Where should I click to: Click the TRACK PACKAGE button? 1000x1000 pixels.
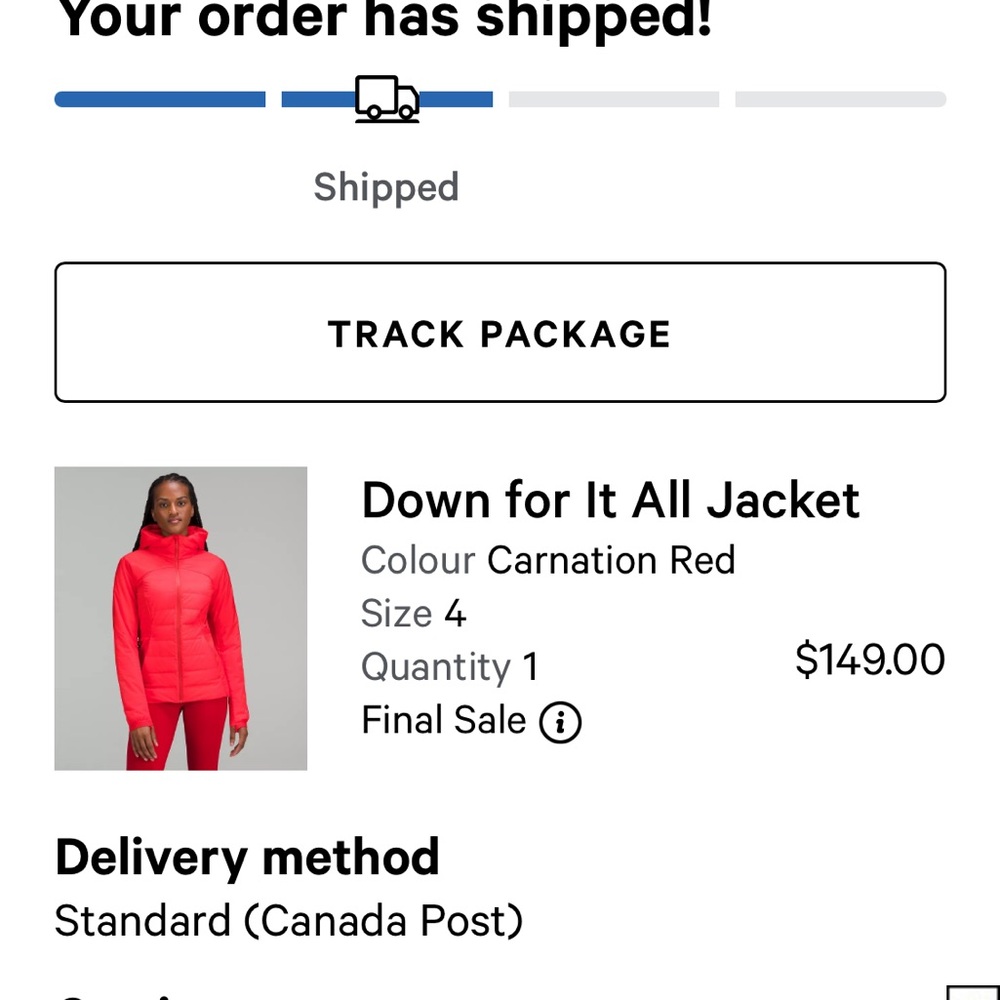[x=500, y=333]
